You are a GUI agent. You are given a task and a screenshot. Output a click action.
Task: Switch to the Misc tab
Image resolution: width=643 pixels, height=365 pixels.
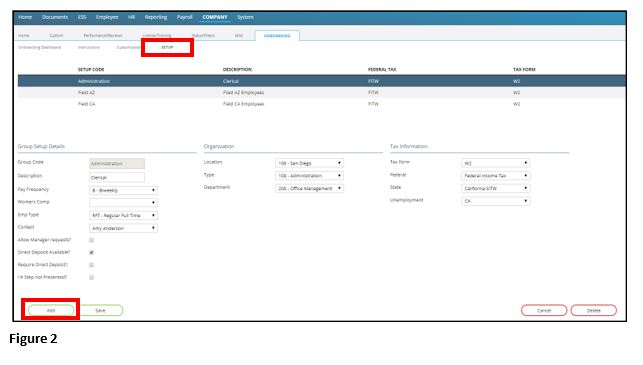239,36
